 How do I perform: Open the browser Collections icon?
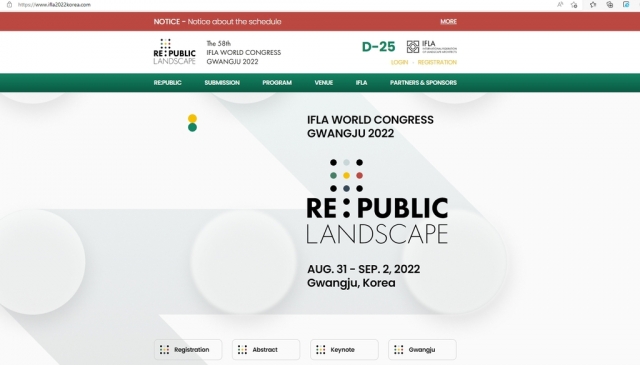click(610, 4)
